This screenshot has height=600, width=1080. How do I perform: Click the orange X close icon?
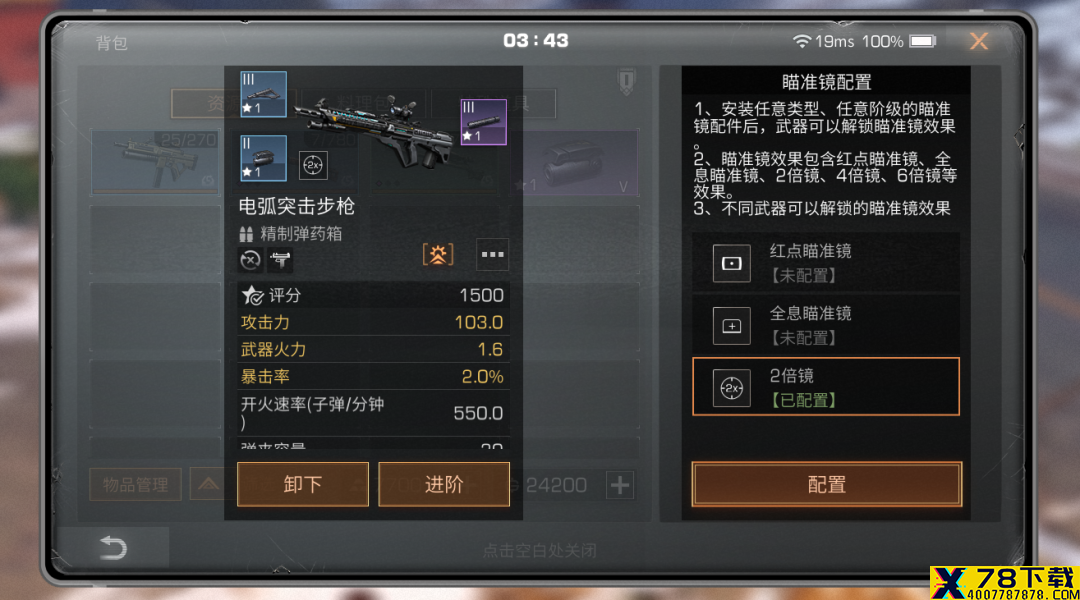[979, 41]
